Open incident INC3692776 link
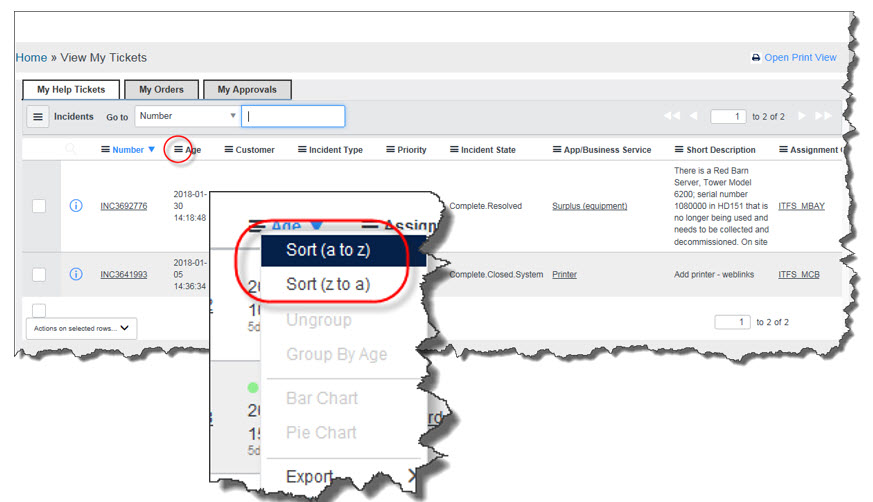The width and height of the screenshot is (873, 502). 124,206
